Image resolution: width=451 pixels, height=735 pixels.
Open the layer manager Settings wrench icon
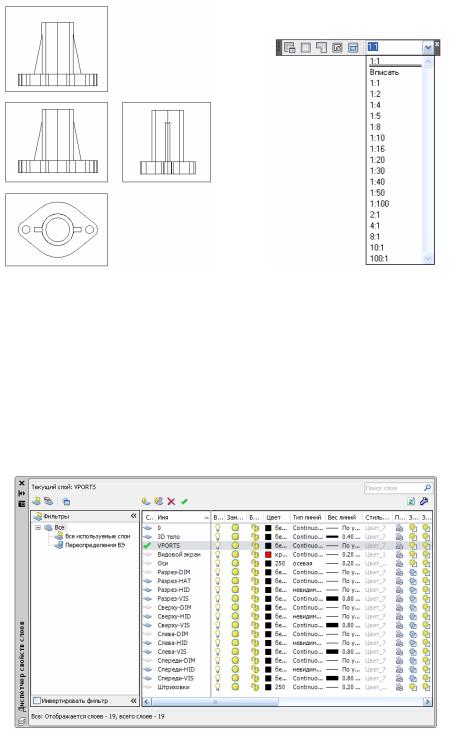pos(424,501)
